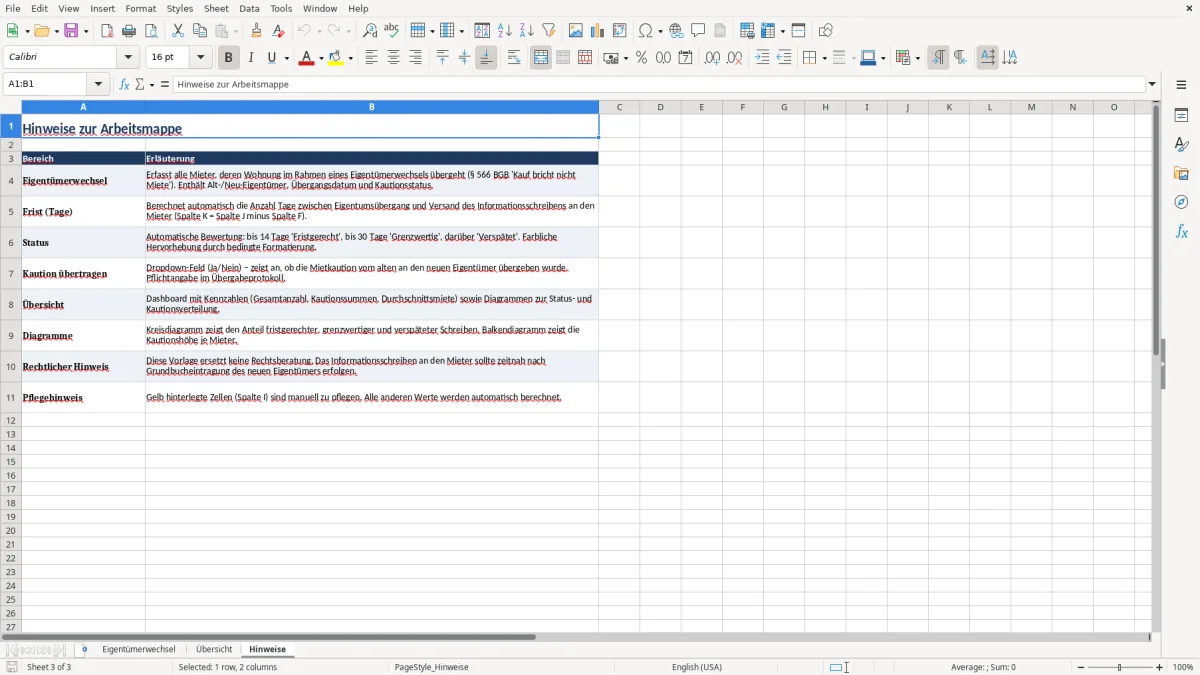Viewport: 1200px width, 675px height.
Task: Click the Insert Hyperlink icon
Action: tap(676, 31)
